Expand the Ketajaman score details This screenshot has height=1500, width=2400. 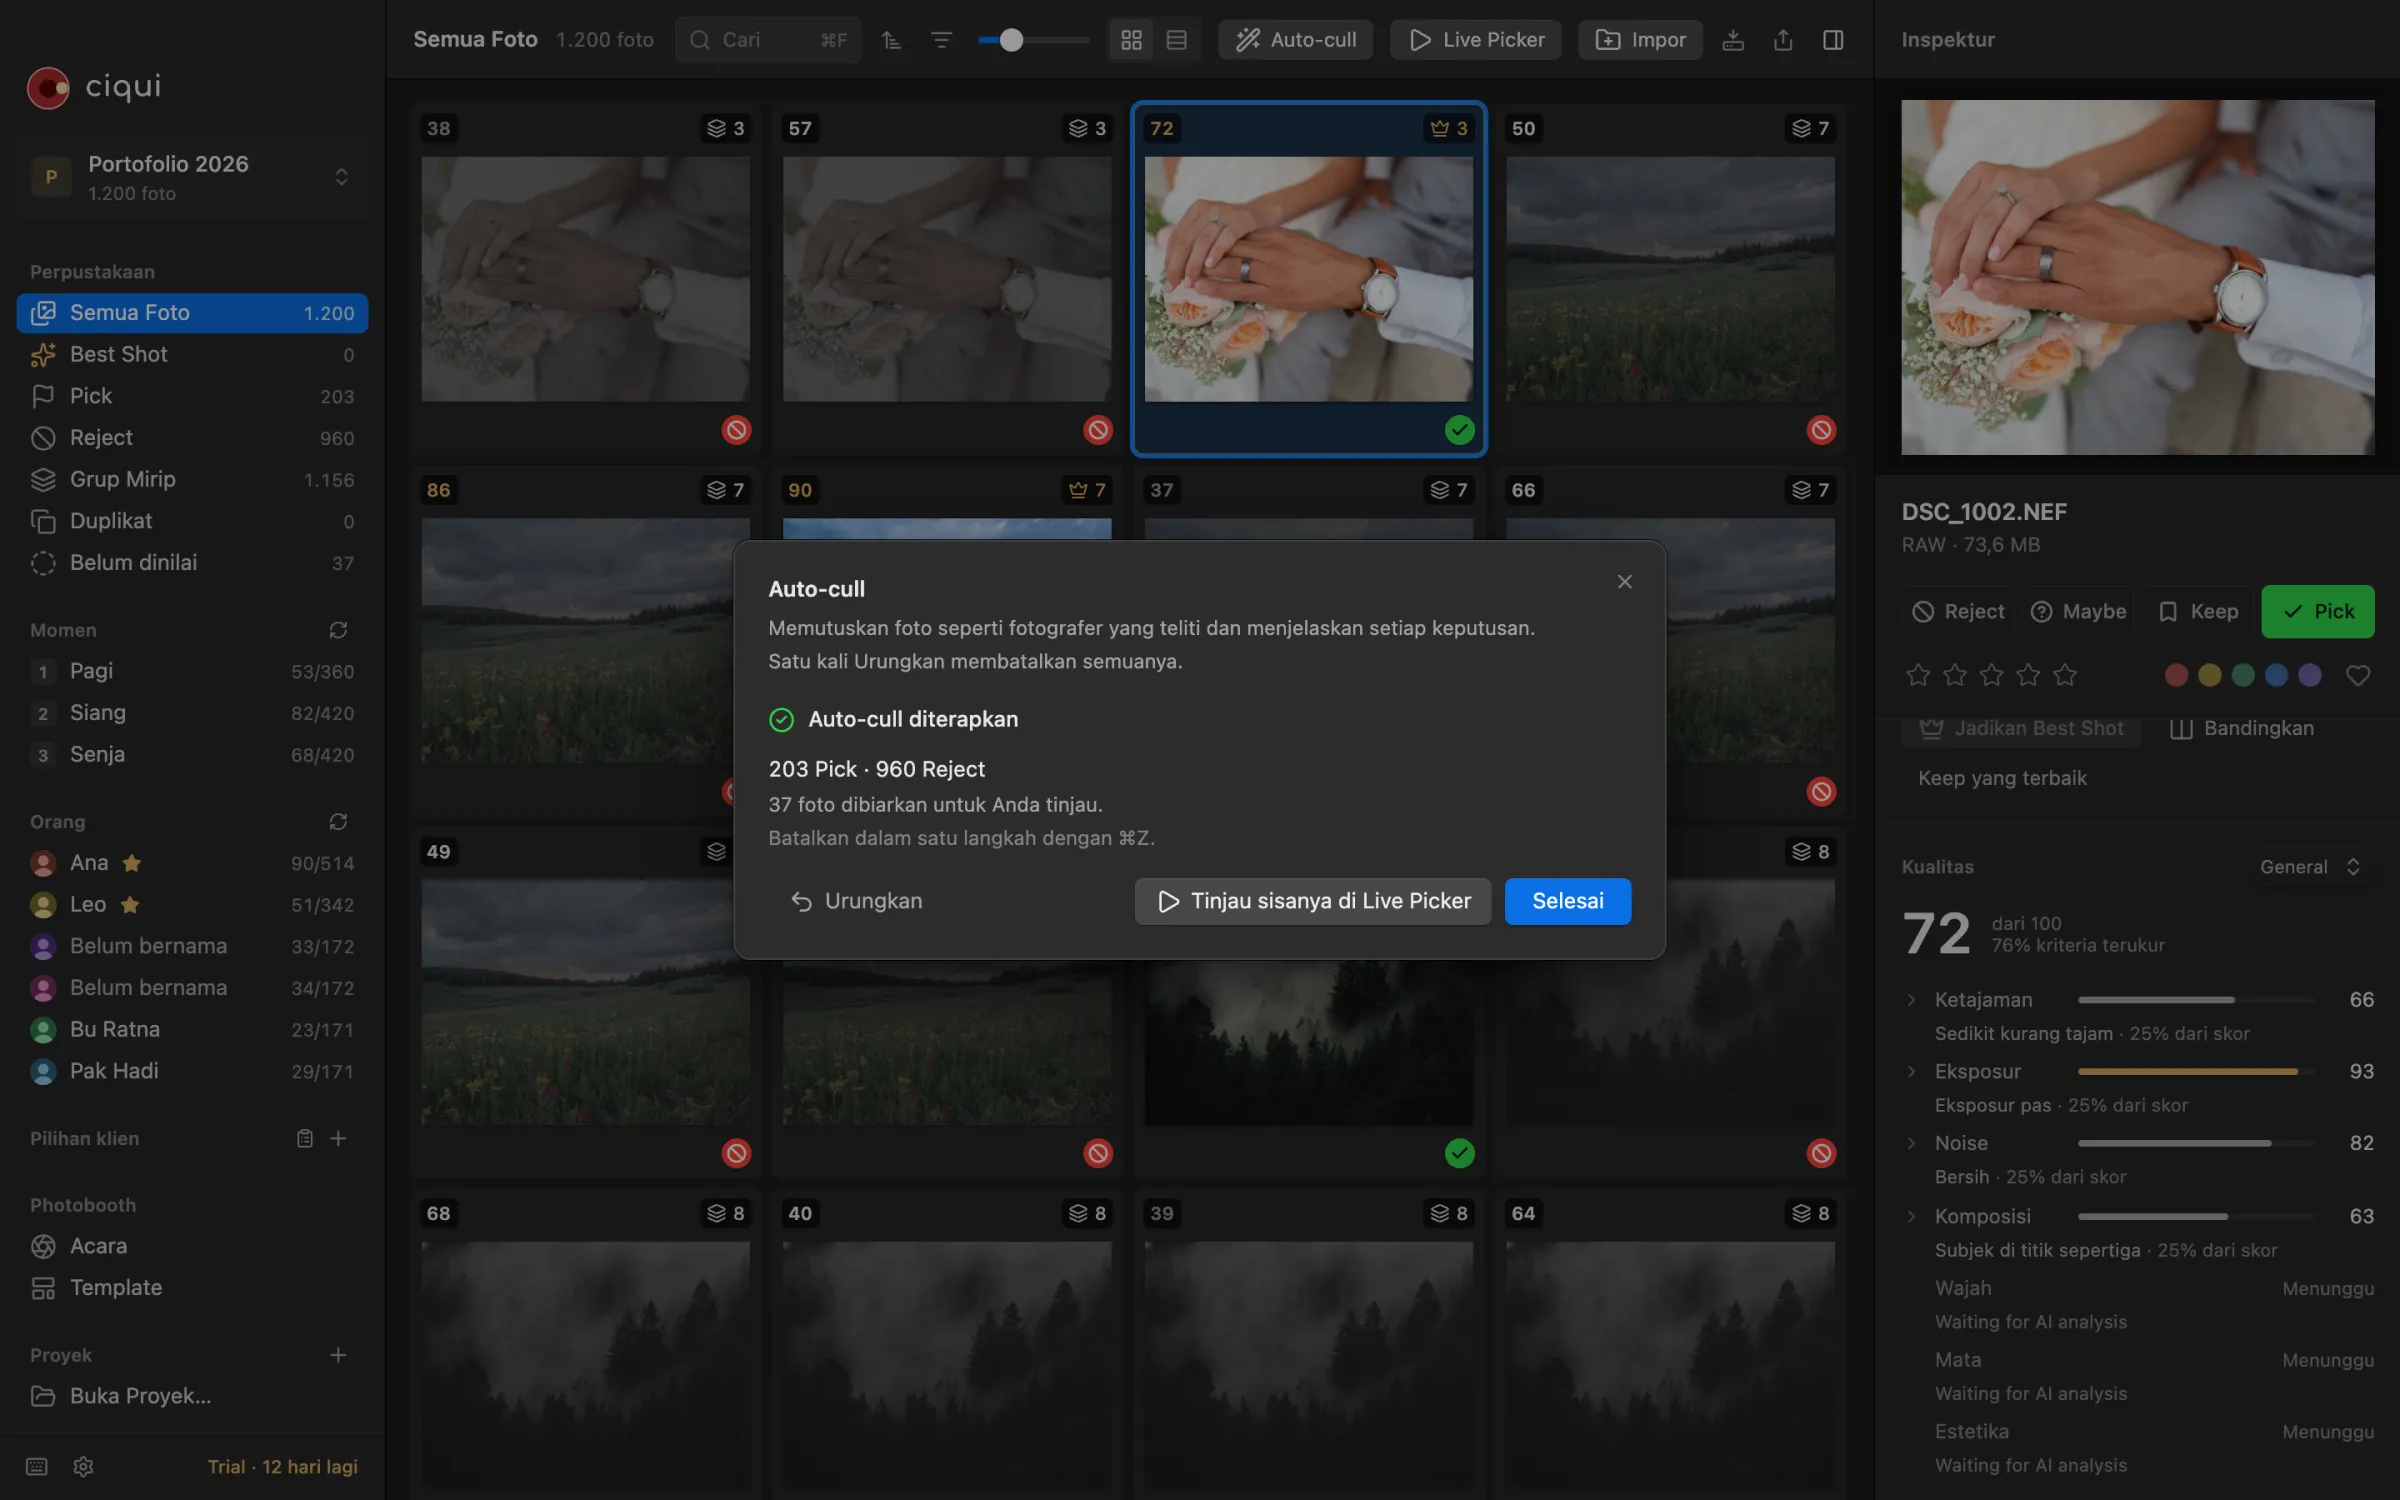click(x=1911, y=1000)
